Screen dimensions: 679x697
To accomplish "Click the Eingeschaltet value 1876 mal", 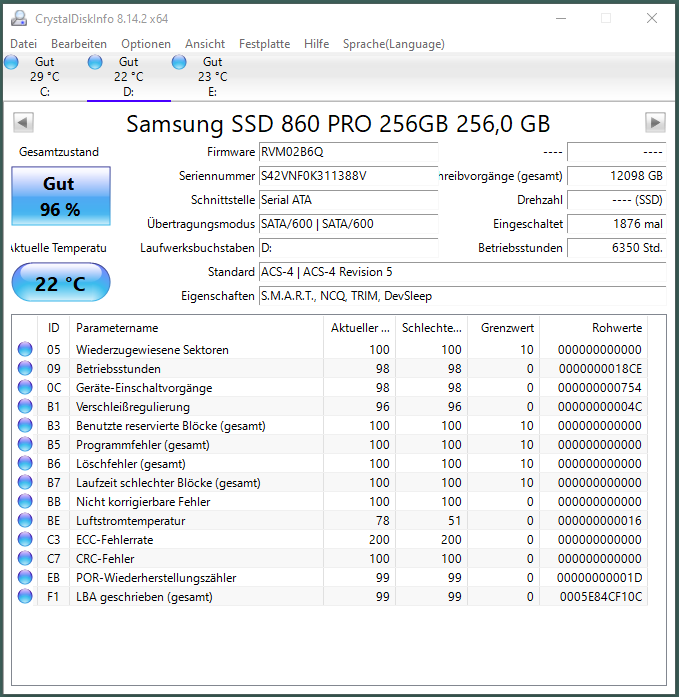I will tap(617, 224).
